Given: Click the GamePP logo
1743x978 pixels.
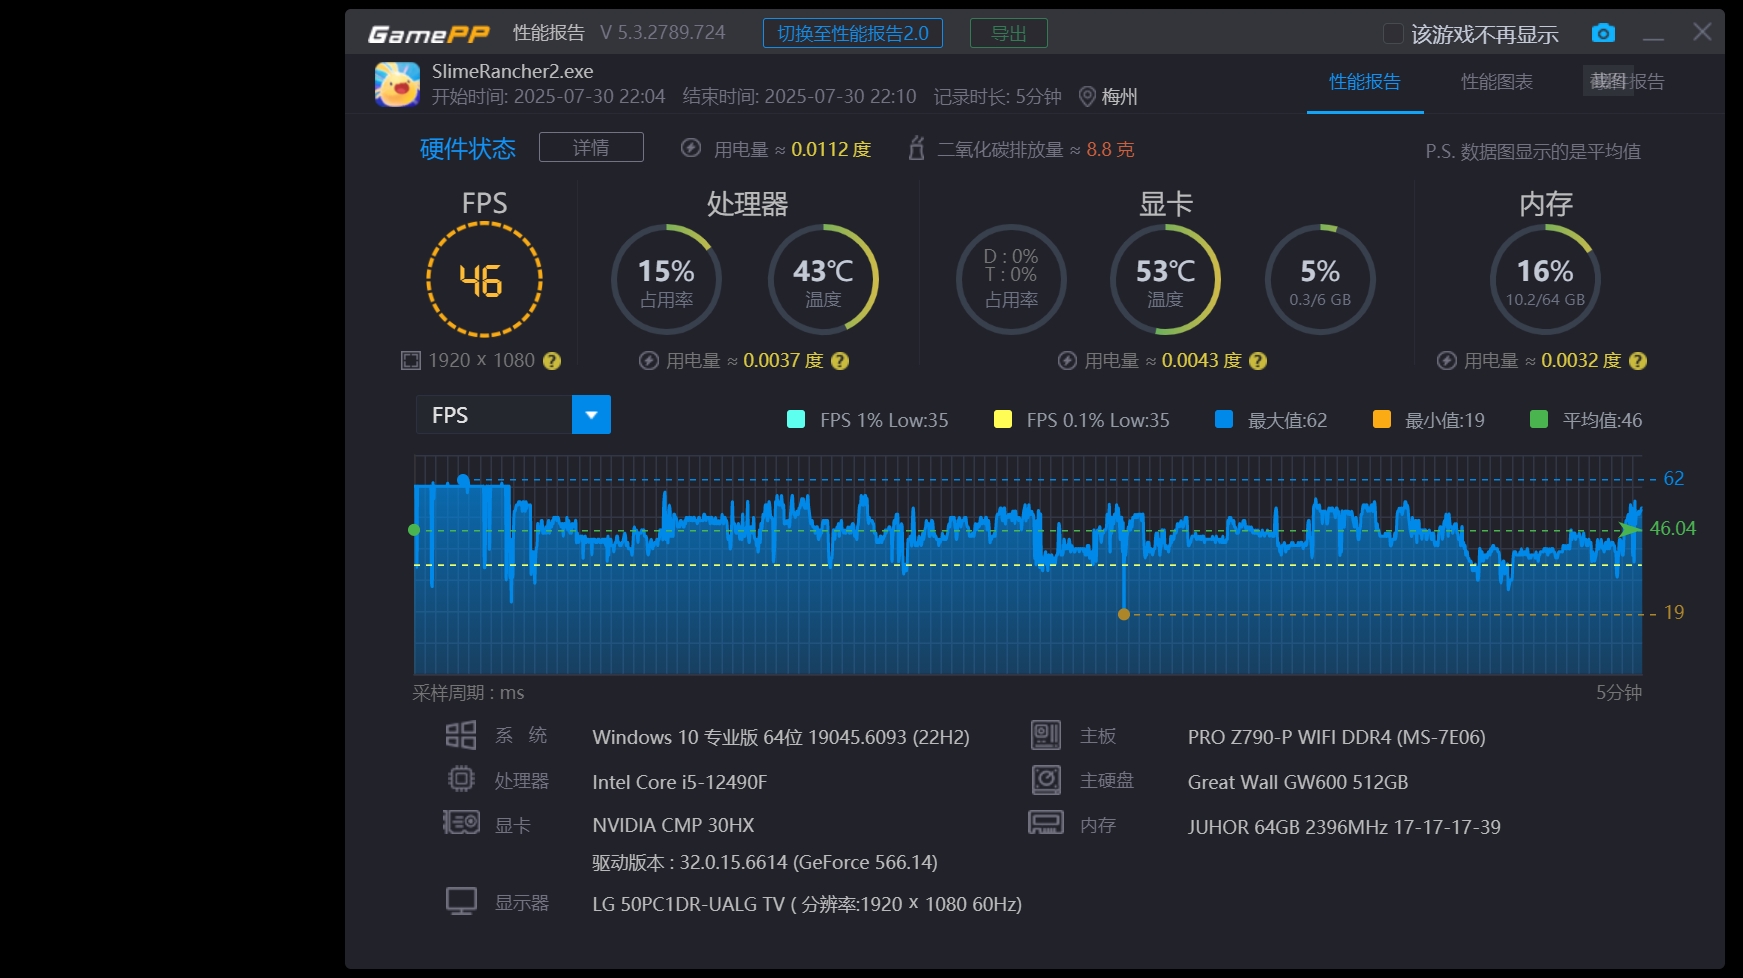Looking at the screenshot, I should tap(429, 35).
